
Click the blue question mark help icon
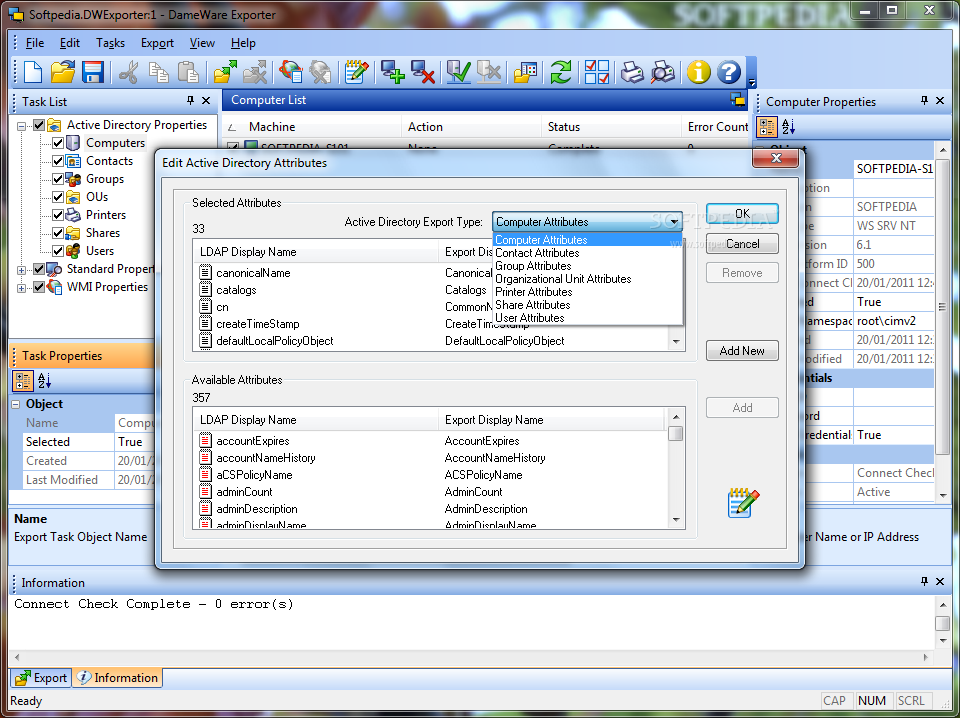coord(729,72)
